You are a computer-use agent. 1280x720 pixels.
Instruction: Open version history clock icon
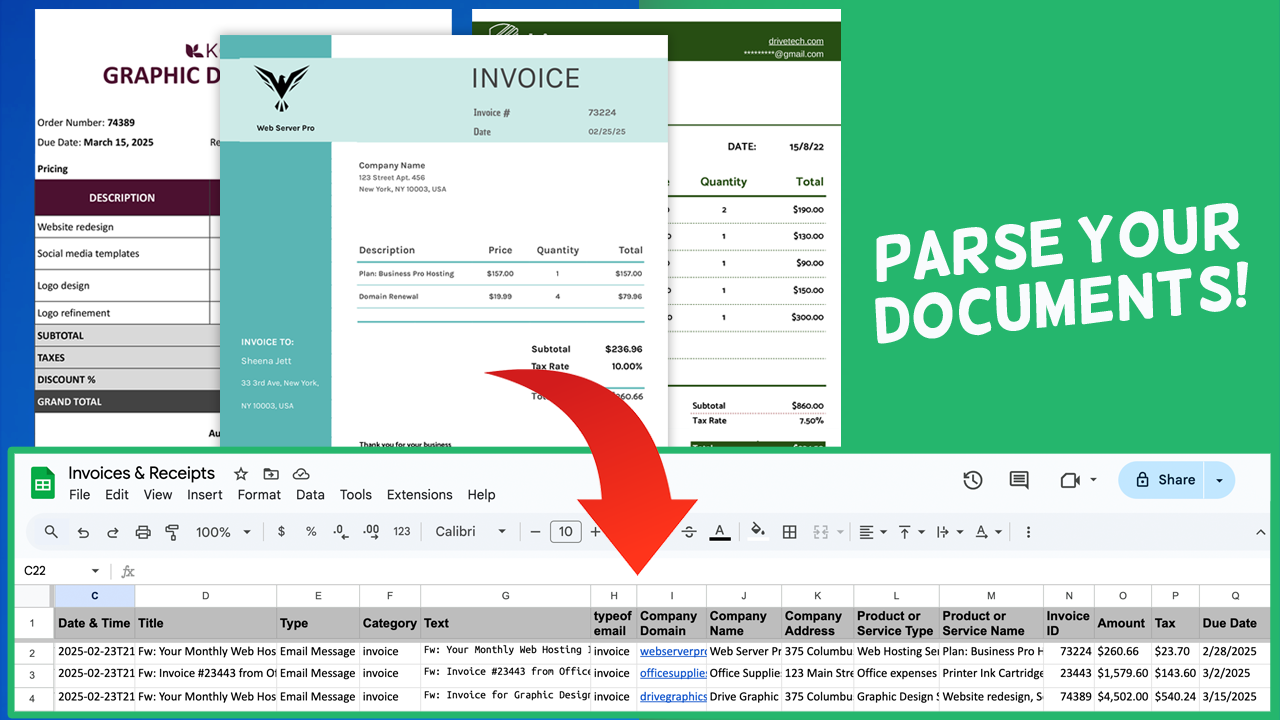point(972,480)
